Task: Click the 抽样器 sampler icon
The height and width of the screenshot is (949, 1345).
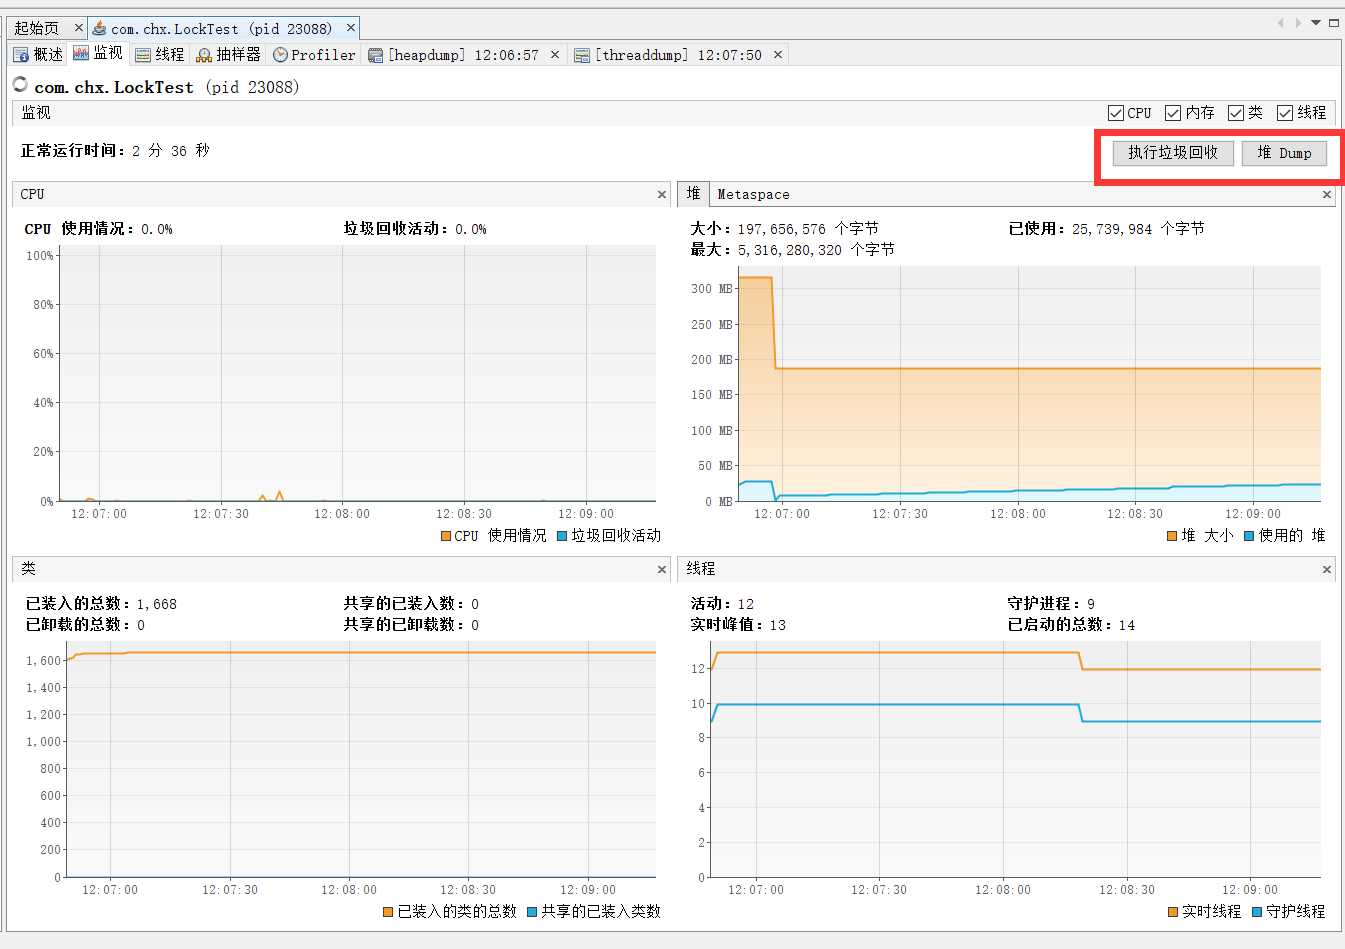Action: click(x=204, y=55)
